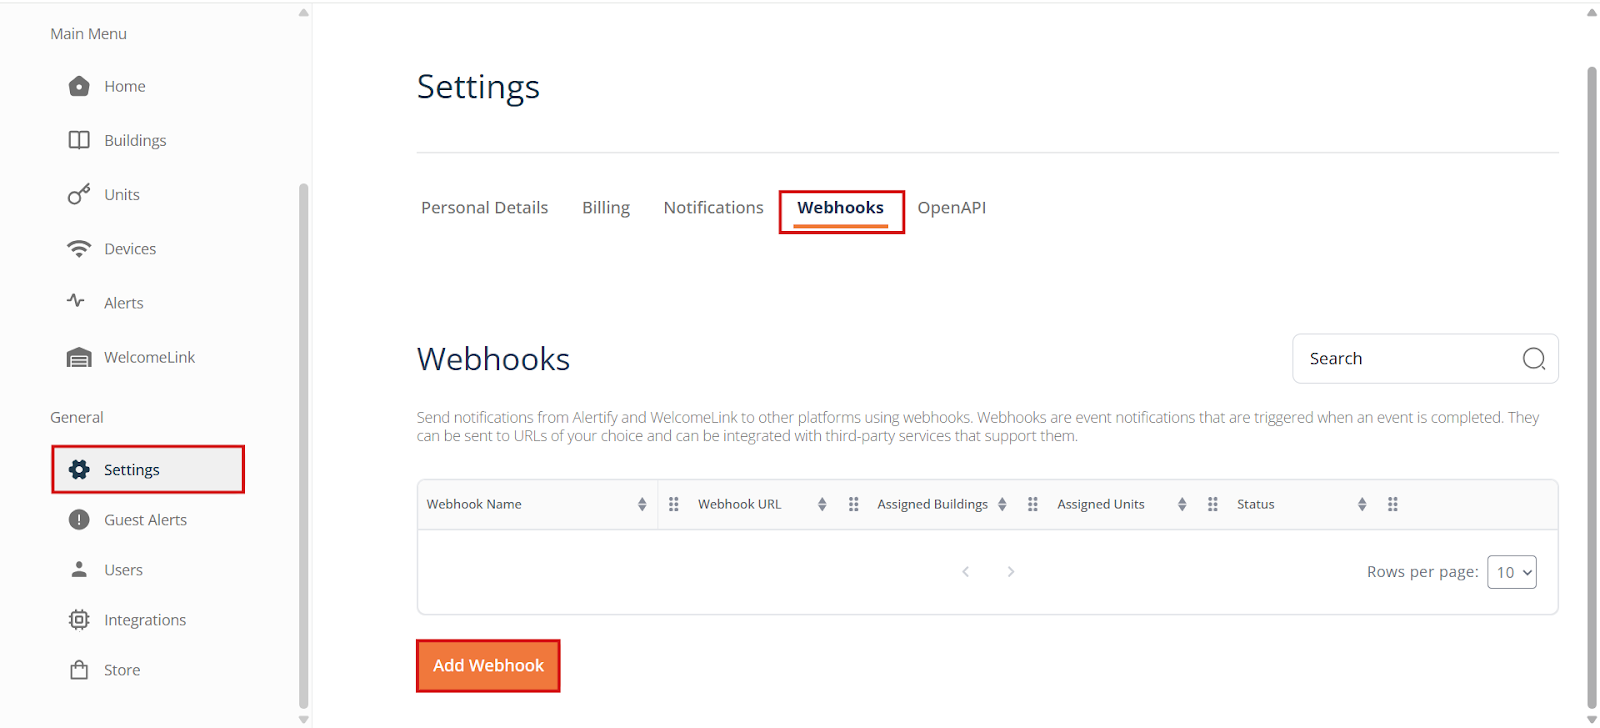Click the Units key icon

[79, 195]
